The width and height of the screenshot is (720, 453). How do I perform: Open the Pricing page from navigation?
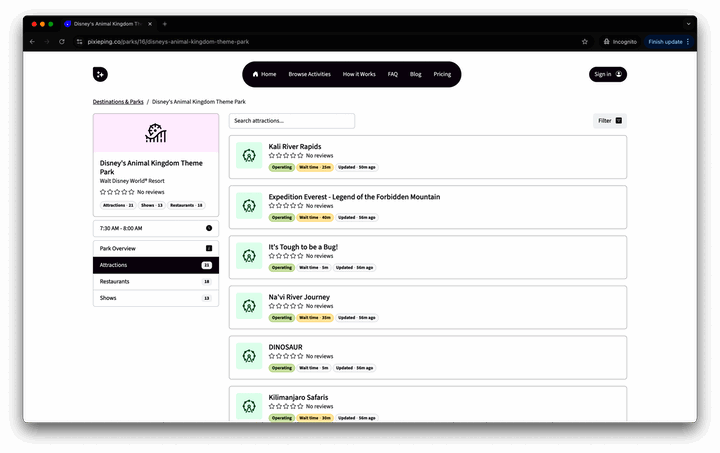442,74
